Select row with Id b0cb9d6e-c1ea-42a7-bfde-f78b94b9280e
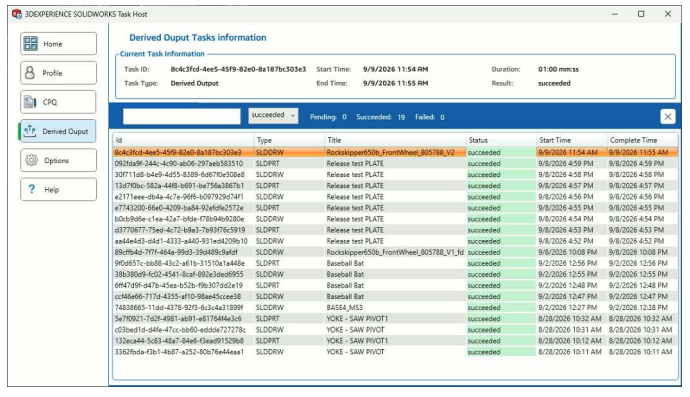 [395, 219]
